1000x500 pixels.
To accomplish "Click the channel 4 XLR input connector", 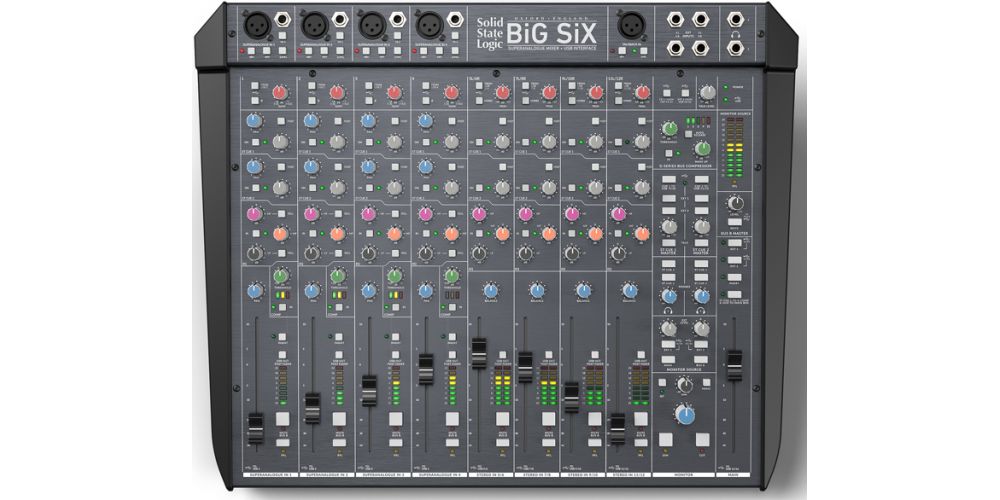I will pyautogui.click(x=429, y=26).
